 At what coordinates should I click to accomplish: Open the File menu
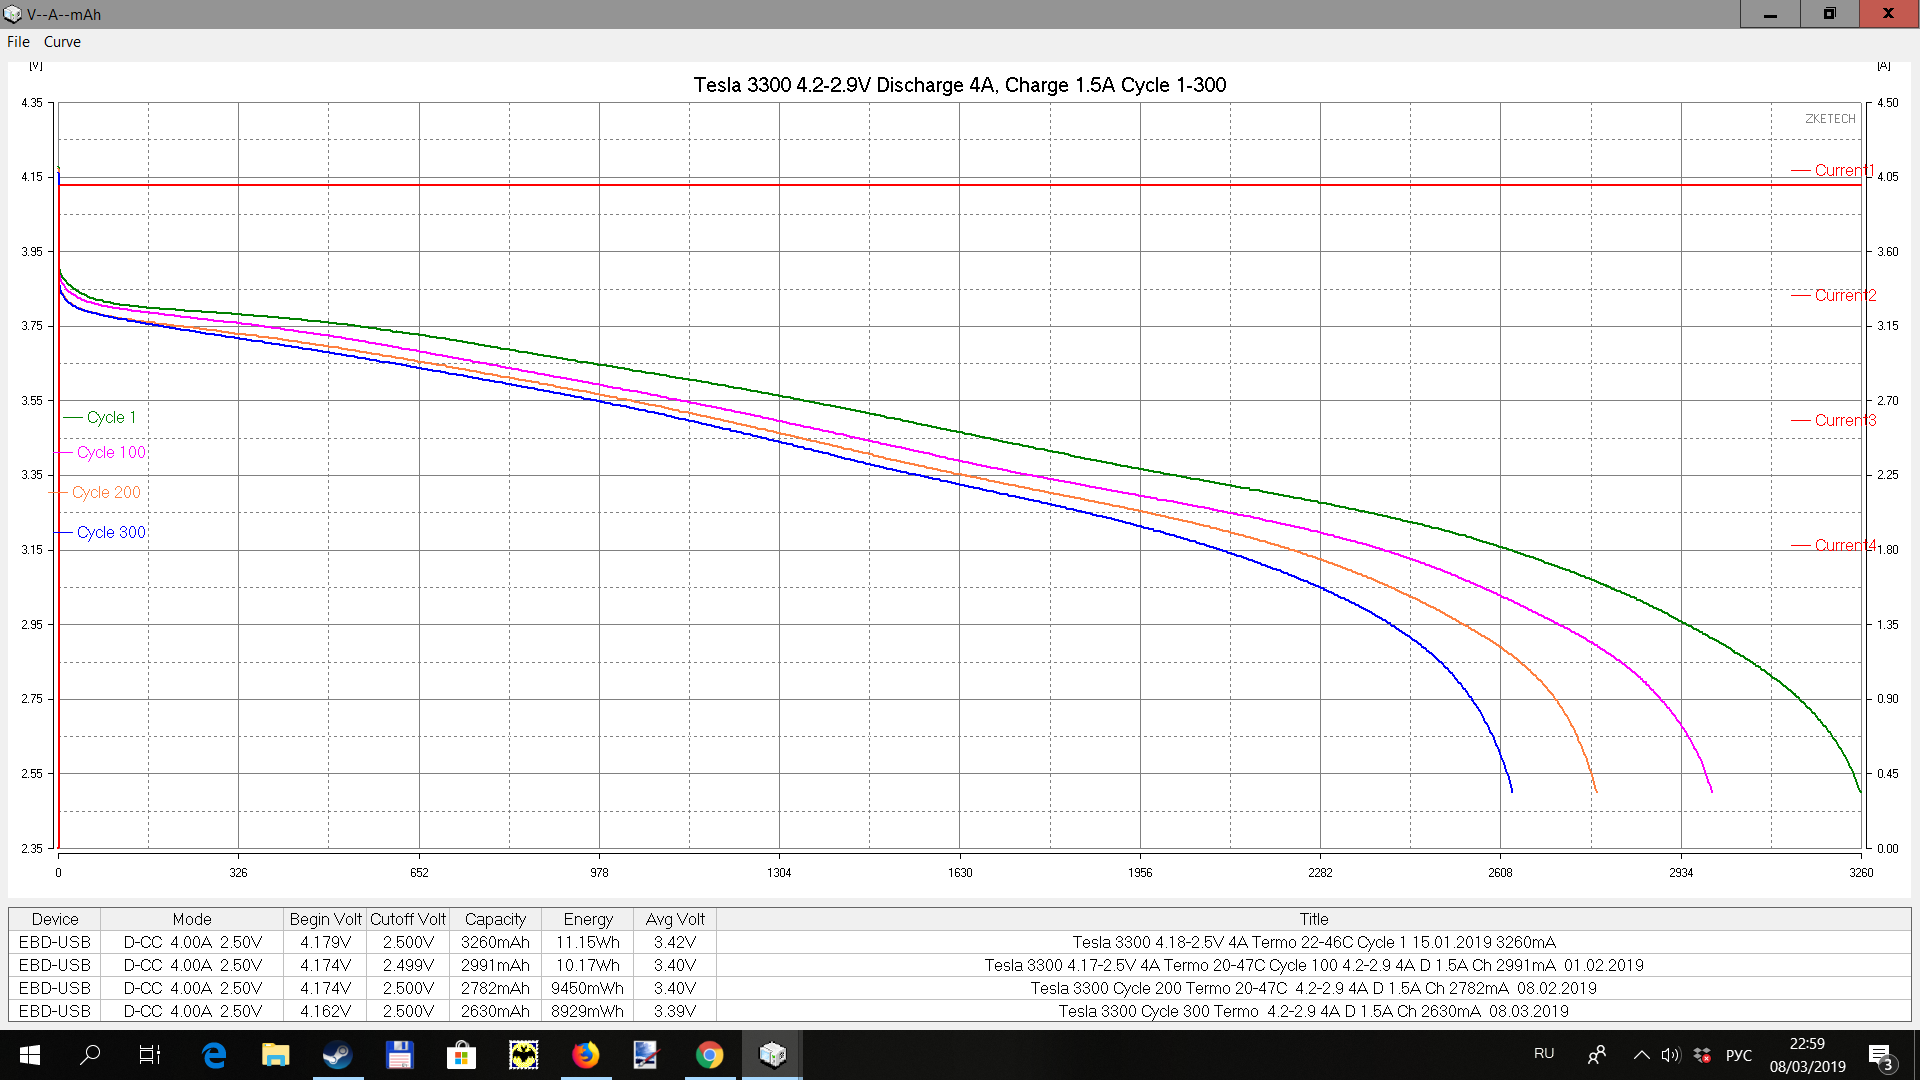click(18, 42)
